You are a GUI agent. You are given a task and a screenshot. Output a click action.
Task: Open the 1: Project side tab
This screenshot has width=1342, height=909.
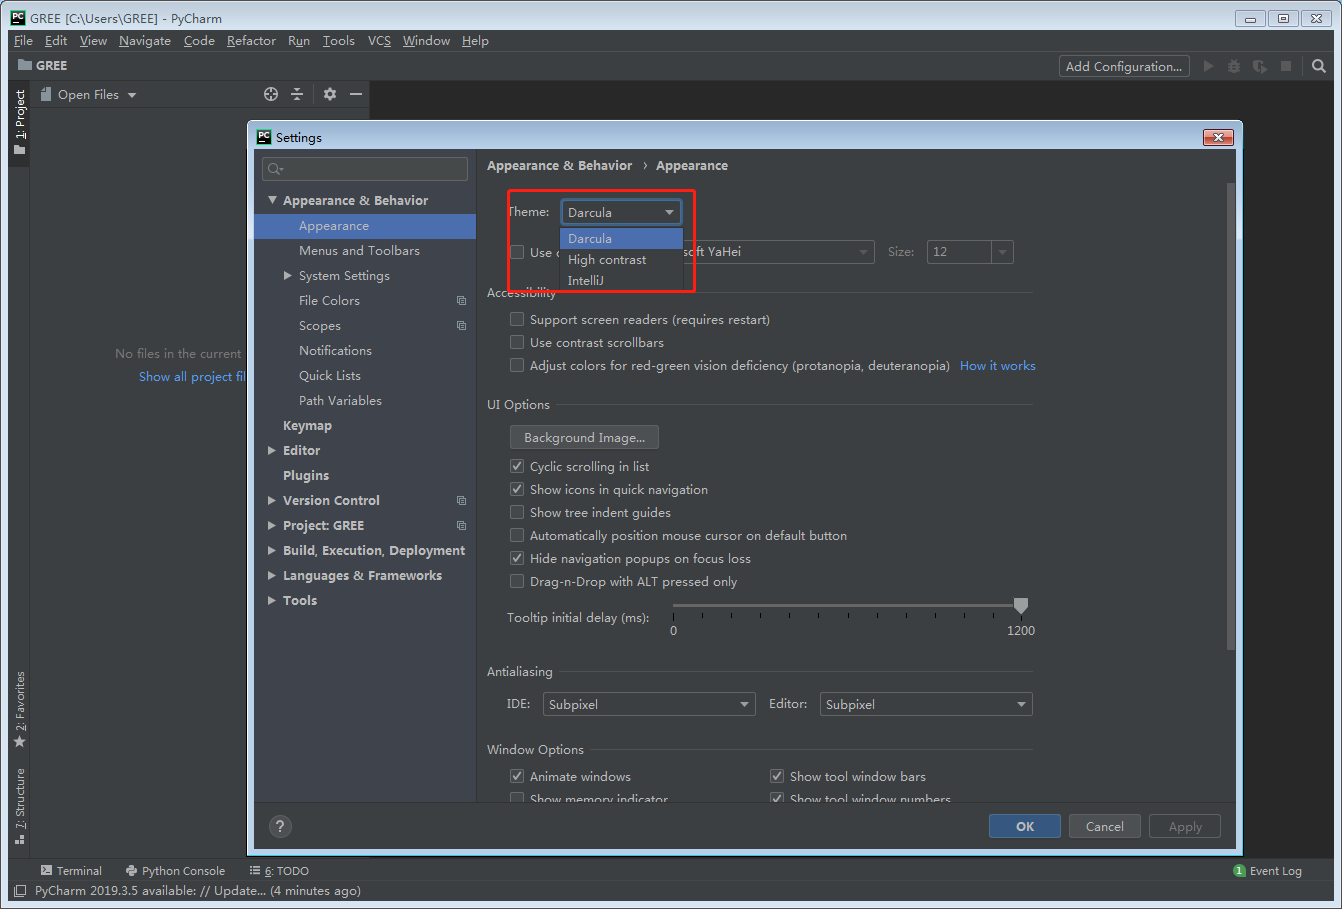point(19,122)
